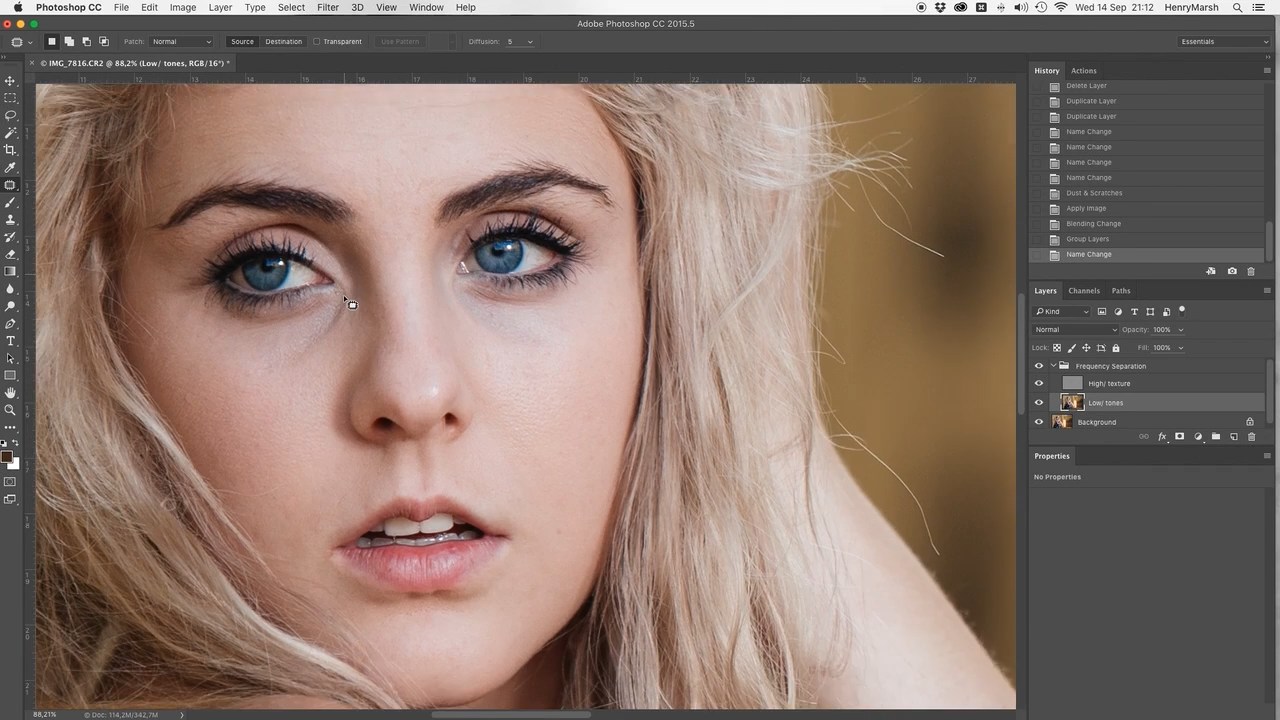Select the Brush tool
The image size is (1280, 720).
coord(11,202)
